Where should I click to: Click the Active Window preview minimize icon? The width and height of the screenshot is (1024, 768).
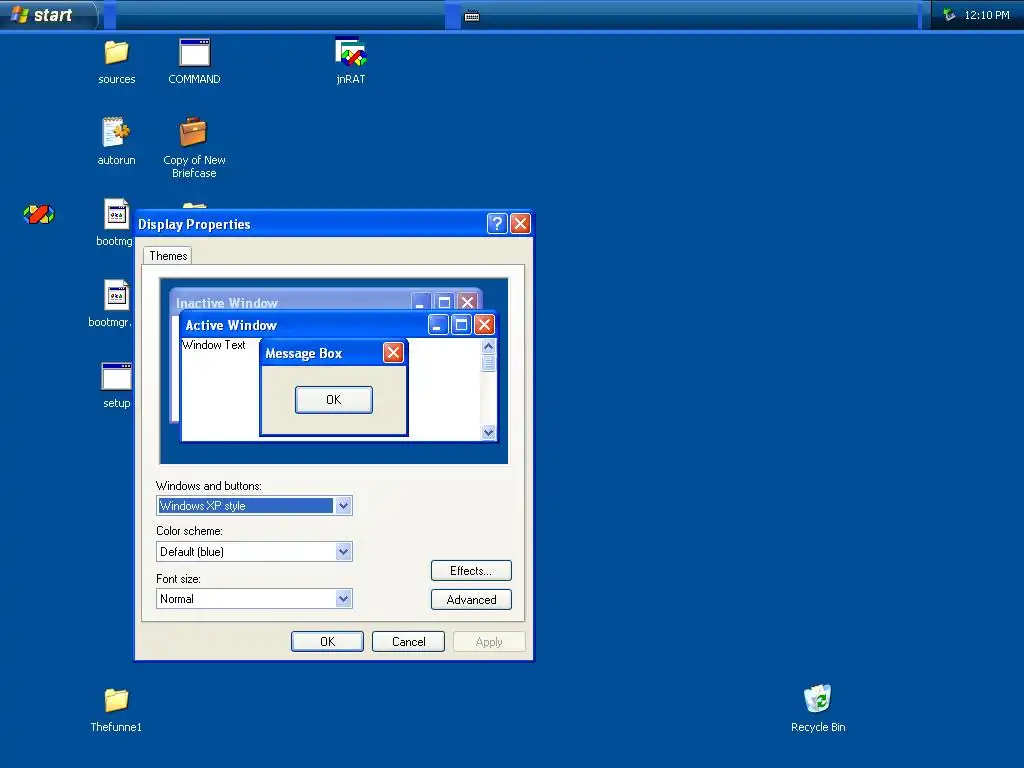[x=438, y=325]
